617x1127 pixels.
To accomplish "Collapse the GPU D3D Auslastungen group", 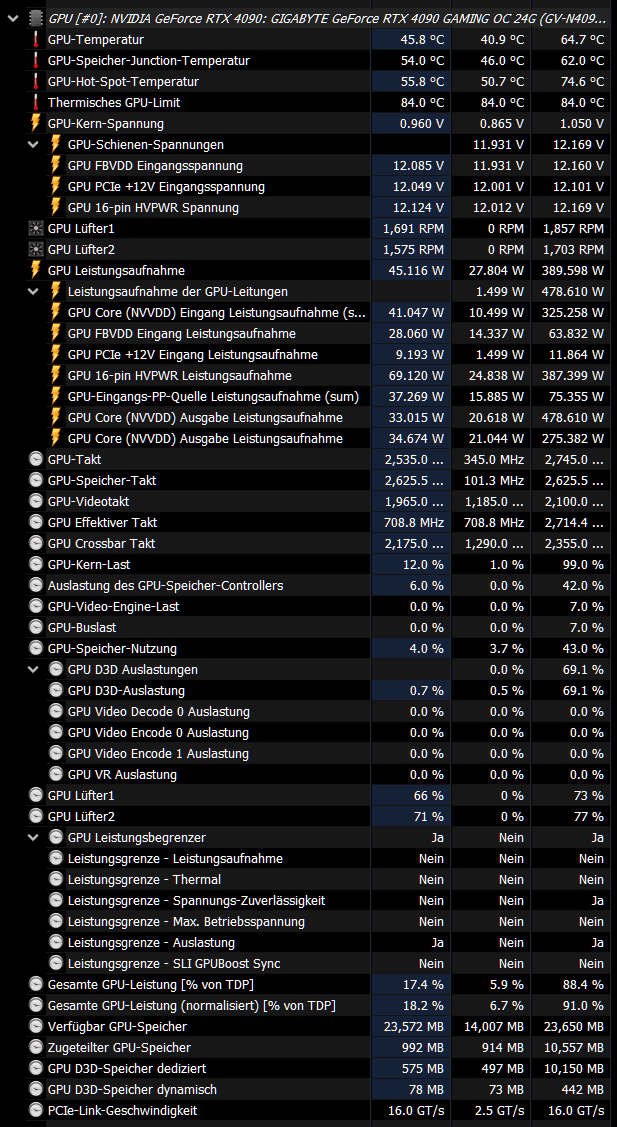I will (x=33, y=669).
